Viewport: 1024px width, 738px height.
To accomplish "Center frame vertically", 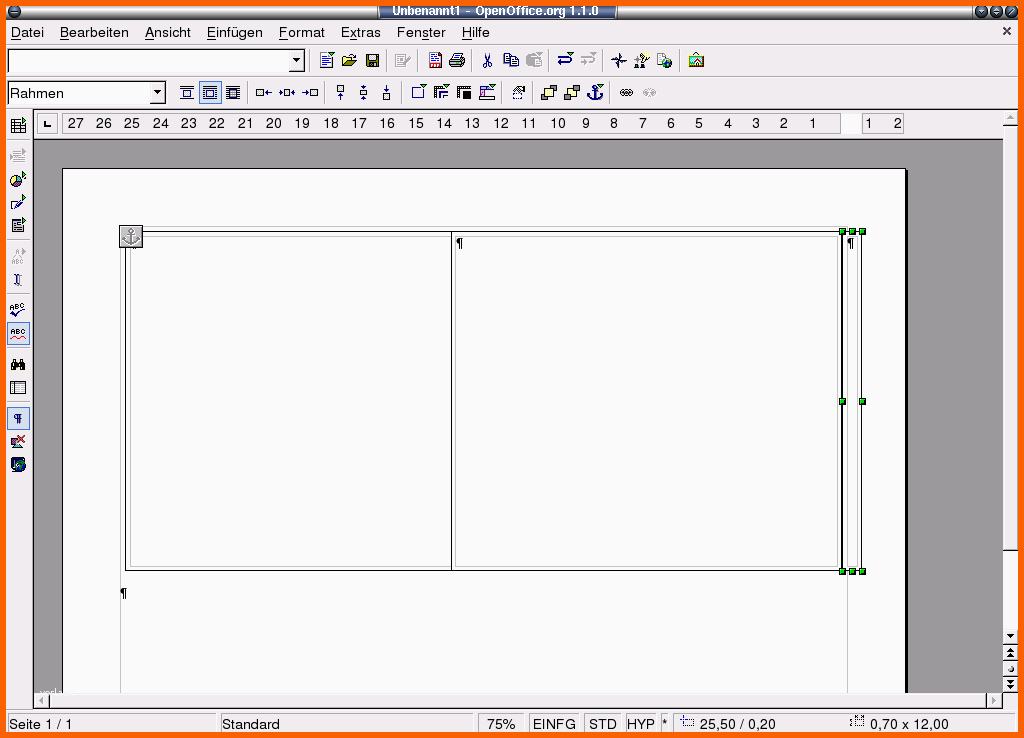I will point(363,93).
